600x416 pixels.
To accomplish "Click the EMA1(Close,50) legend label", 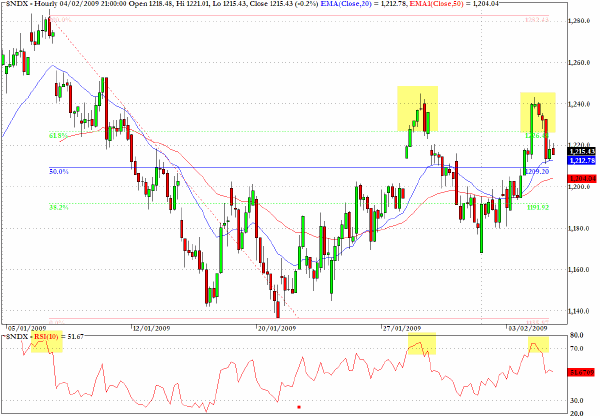I will tap(435, 4).
